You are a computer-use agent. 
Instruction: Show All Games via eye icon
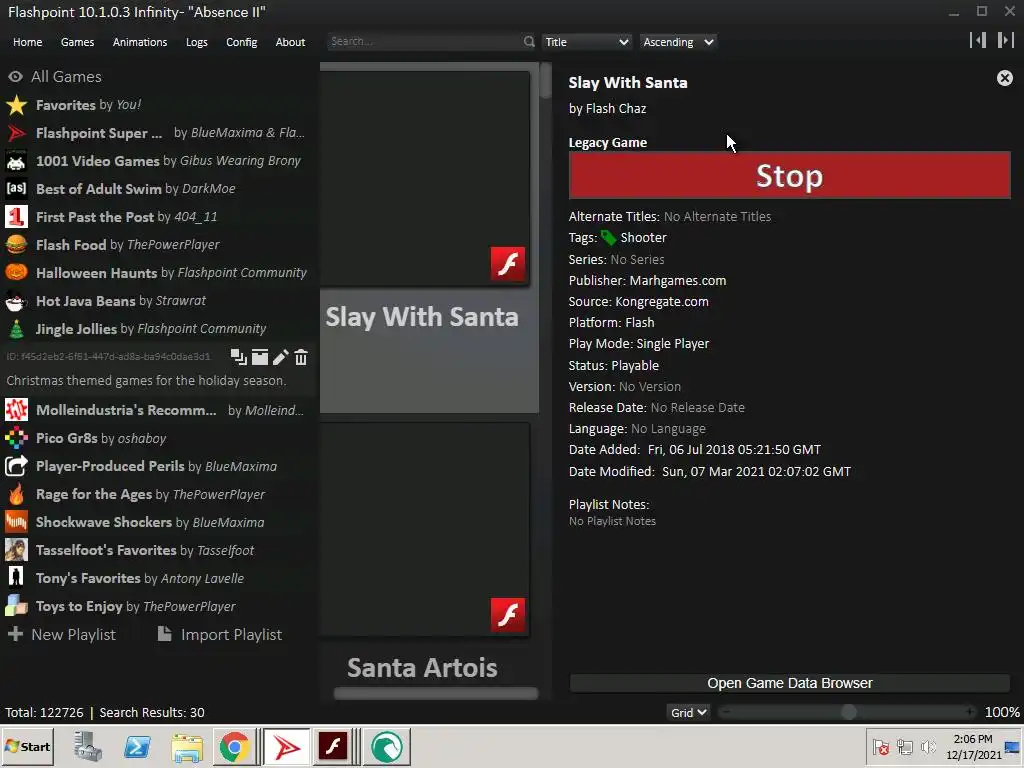pos(16,76)
